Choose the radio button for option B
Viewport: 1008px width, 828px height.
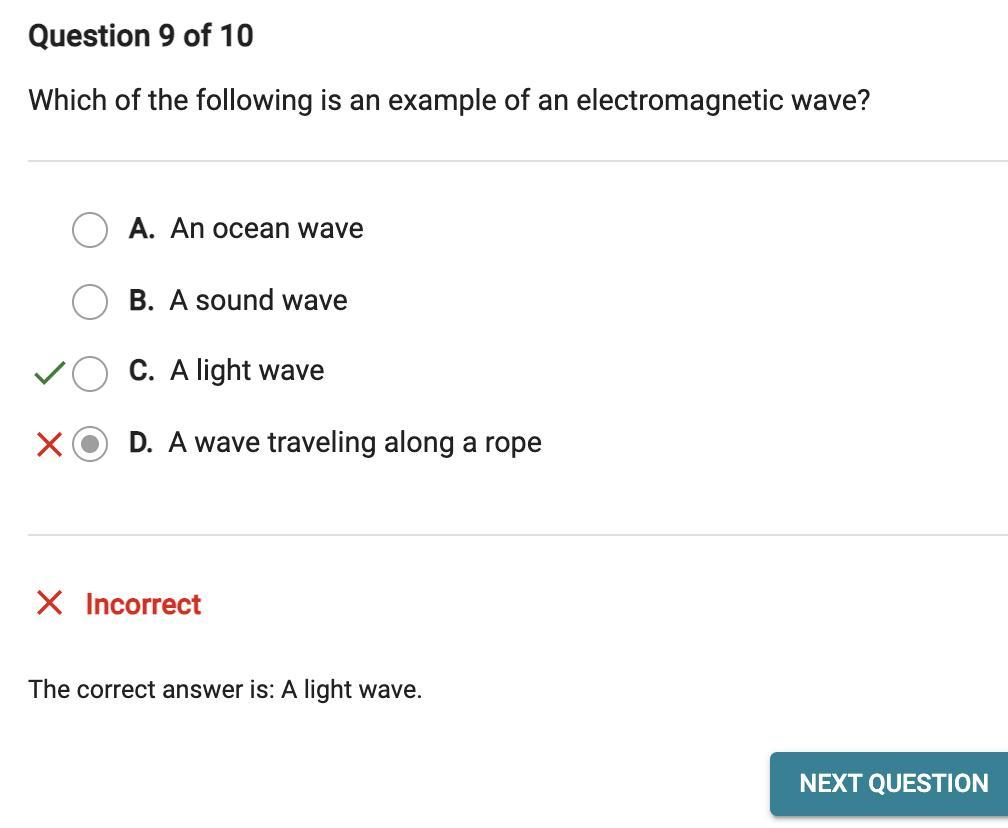click(90, 301)
